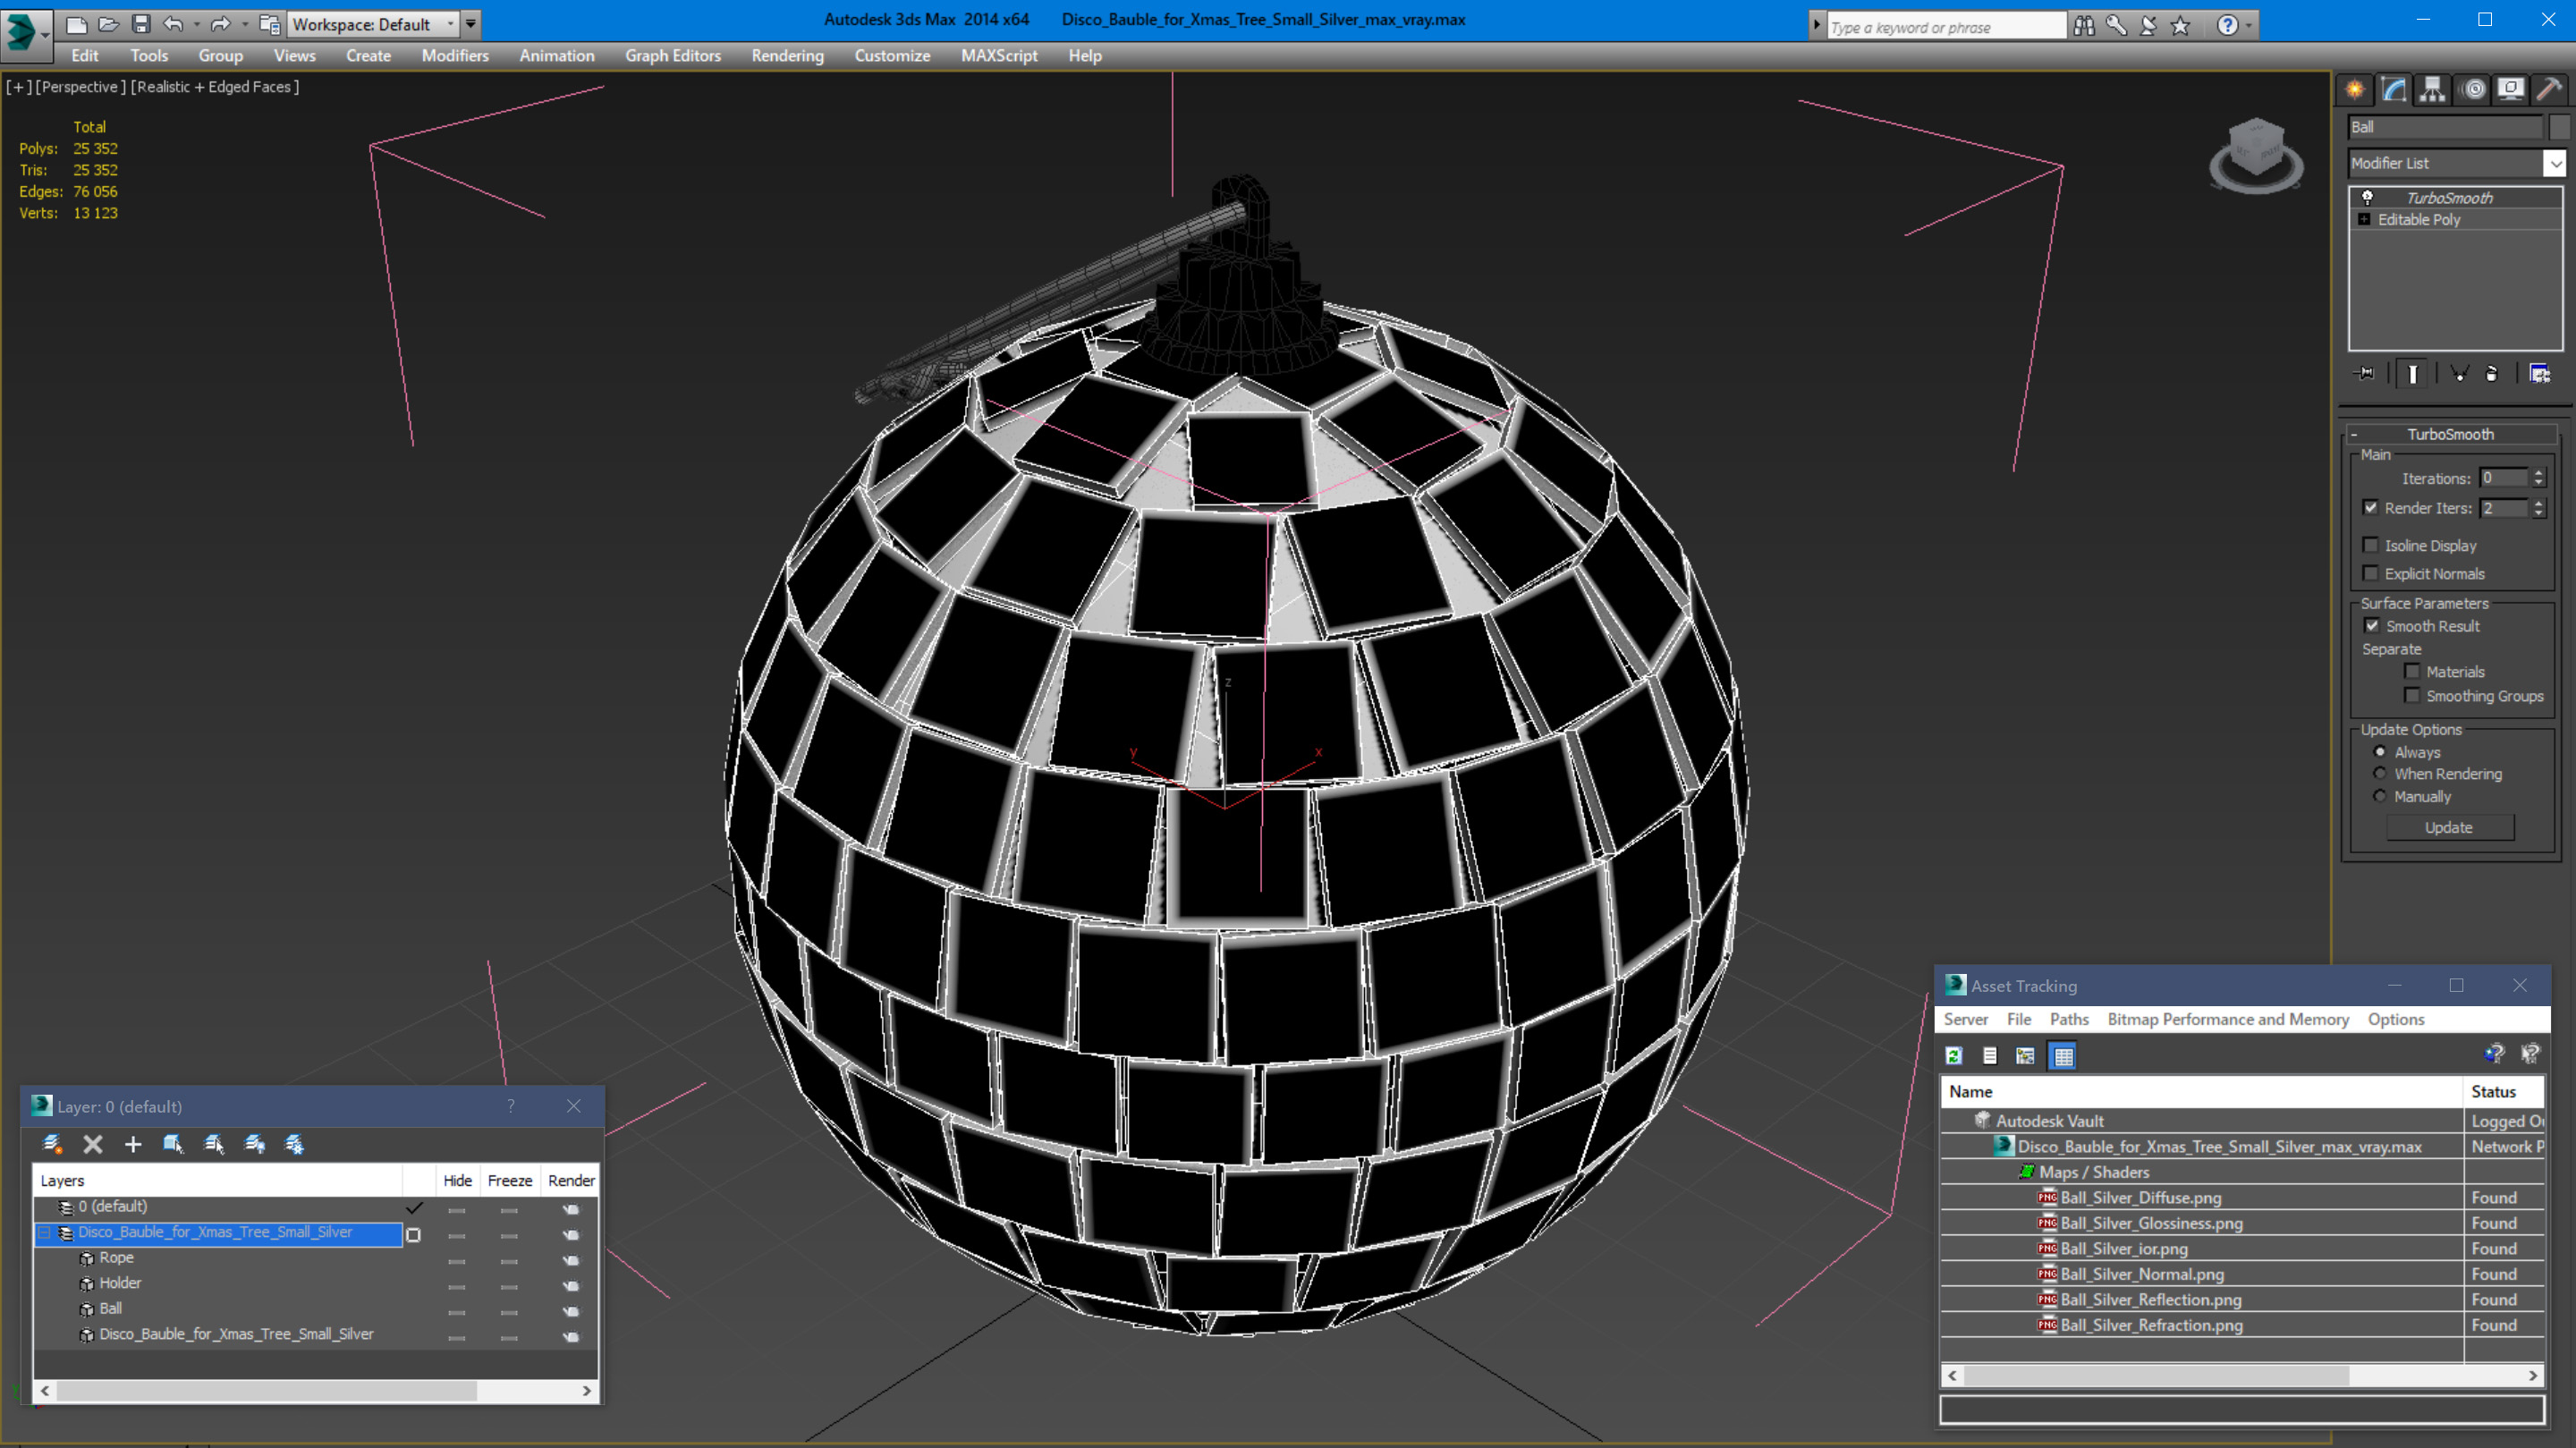
Task: Click Iterations spinner up arrow
Action: 2539,473
